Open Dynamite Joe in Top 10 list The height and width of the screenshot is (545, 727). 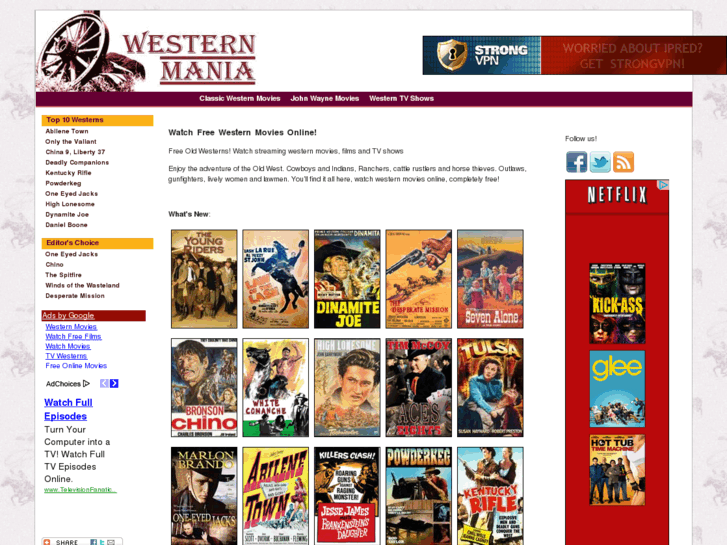[x=67, y=214]
